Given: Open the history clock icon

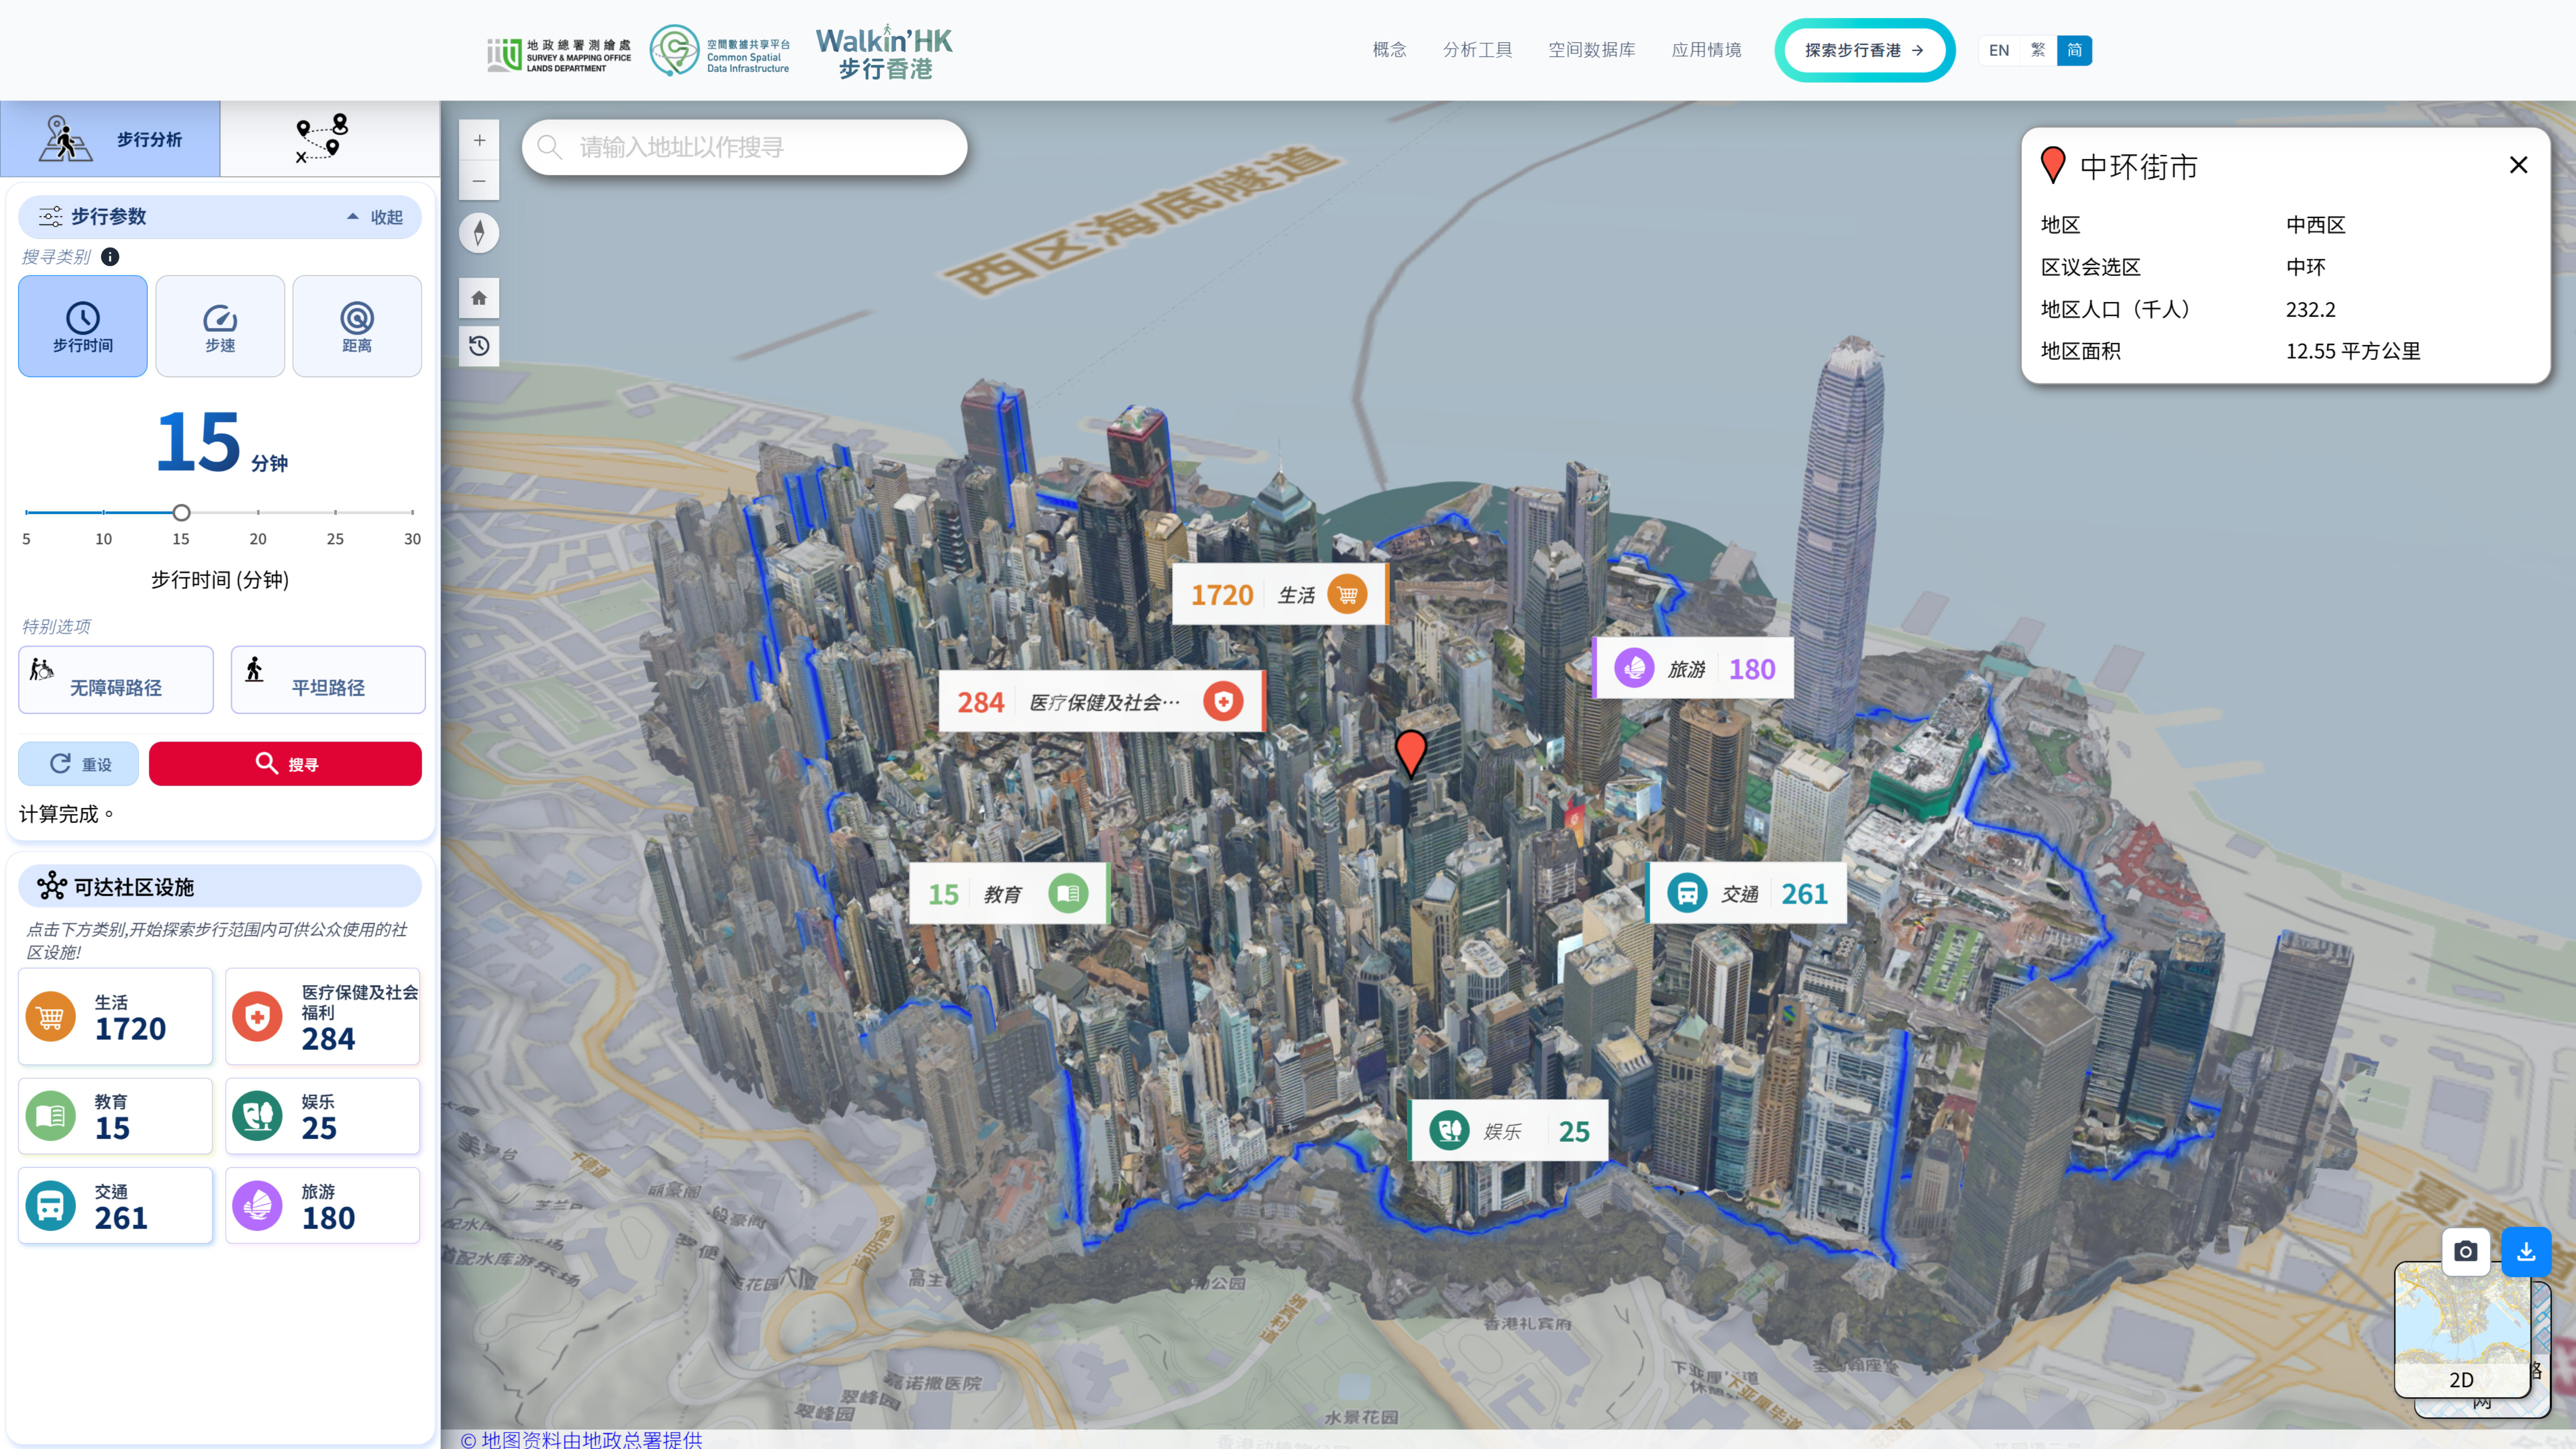Looking at the screenshot, I should [479, 346].
